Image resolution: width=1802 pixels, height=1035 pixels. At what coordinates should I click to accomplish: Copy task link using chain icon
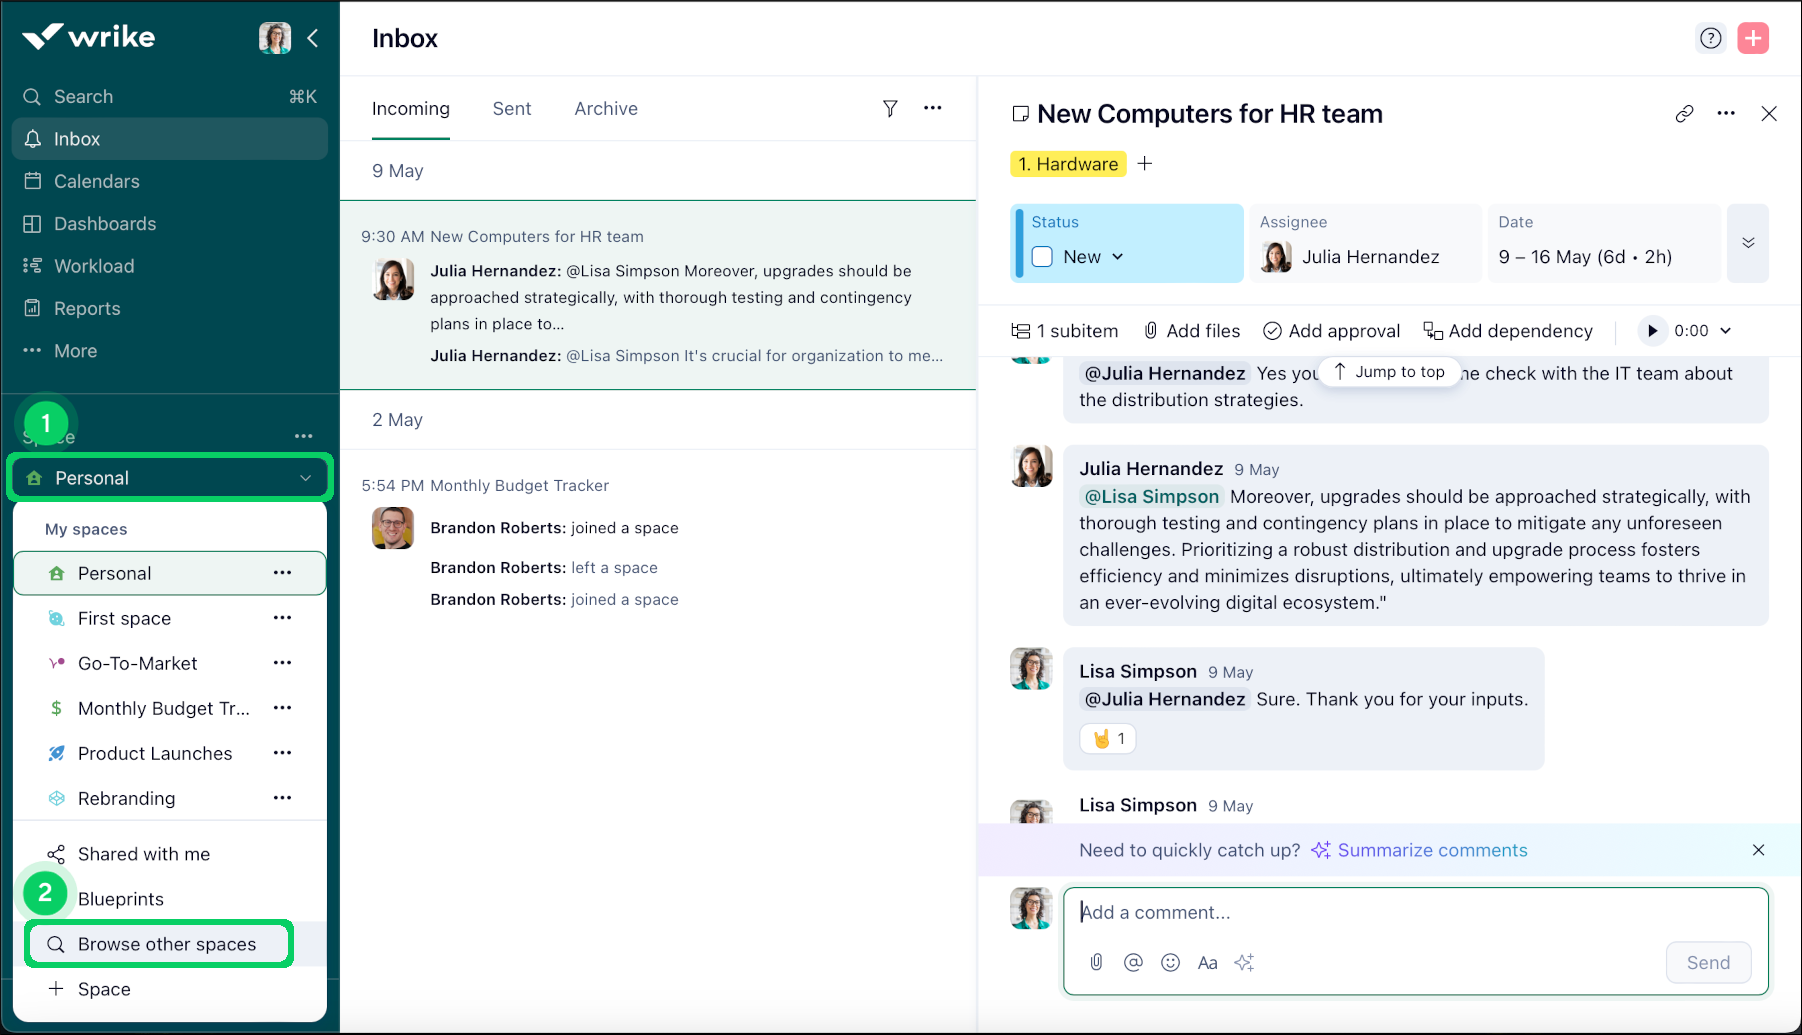click(x=1684, y=114)
